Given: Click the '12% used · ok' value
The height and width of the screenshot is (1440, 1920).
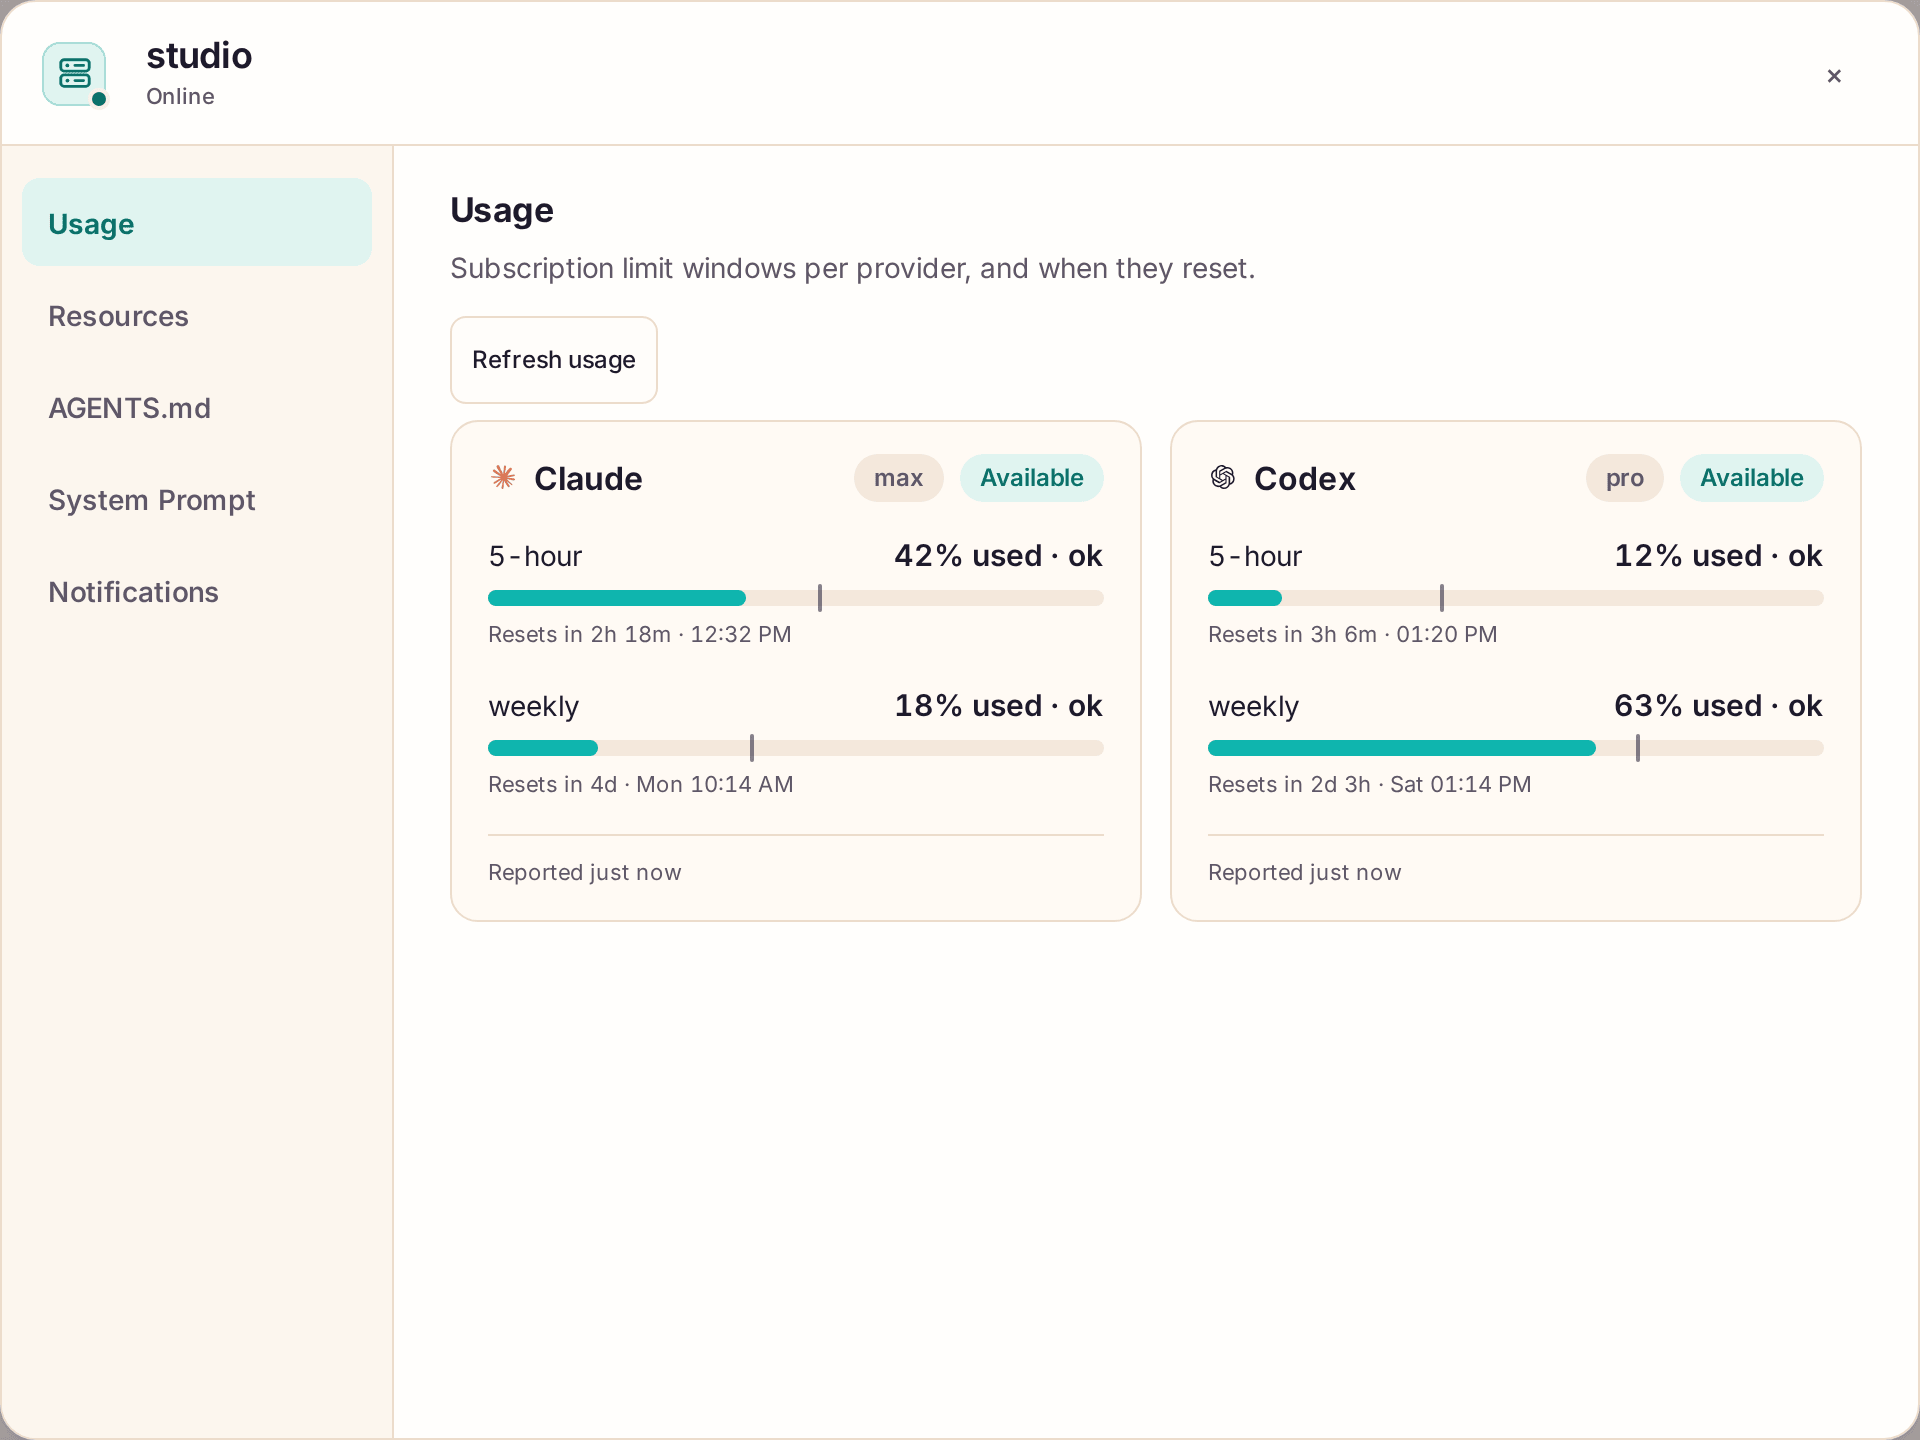Looking at the screenshot, I should pyautogui.click(x=1718, y=556).
